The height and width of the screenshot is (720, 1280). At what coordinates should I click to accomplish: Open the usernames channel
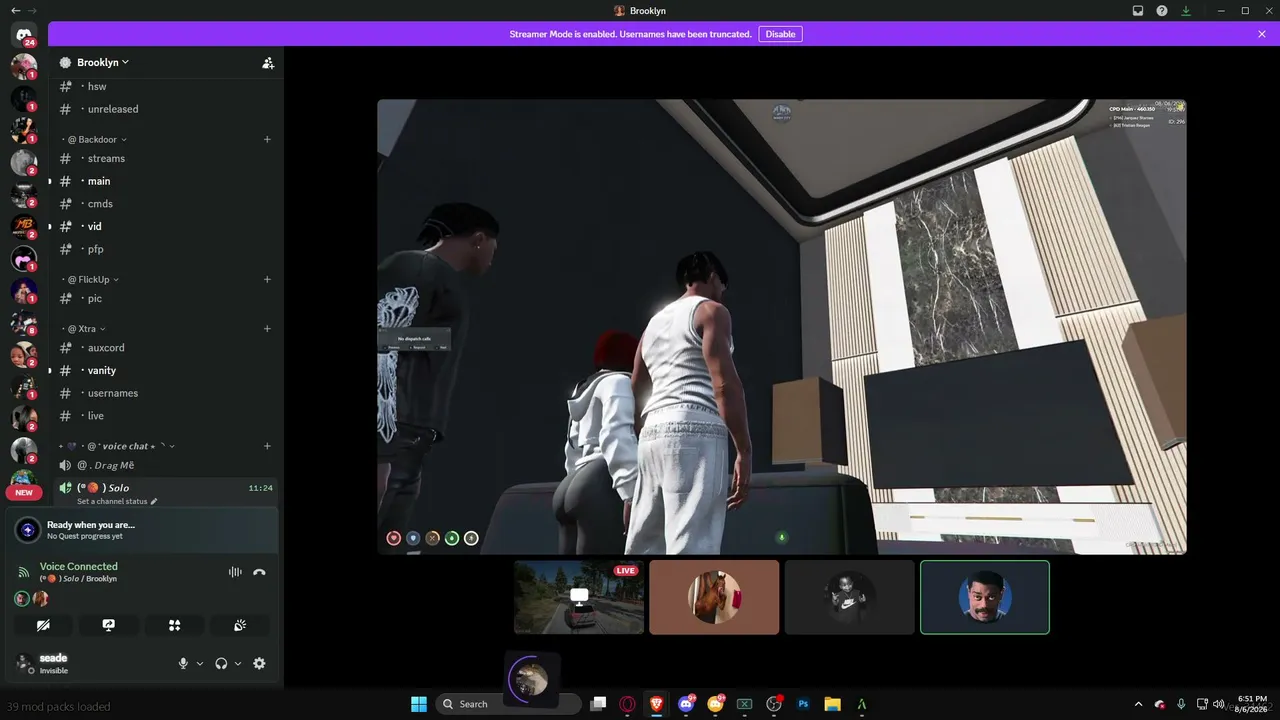(164, 393)
